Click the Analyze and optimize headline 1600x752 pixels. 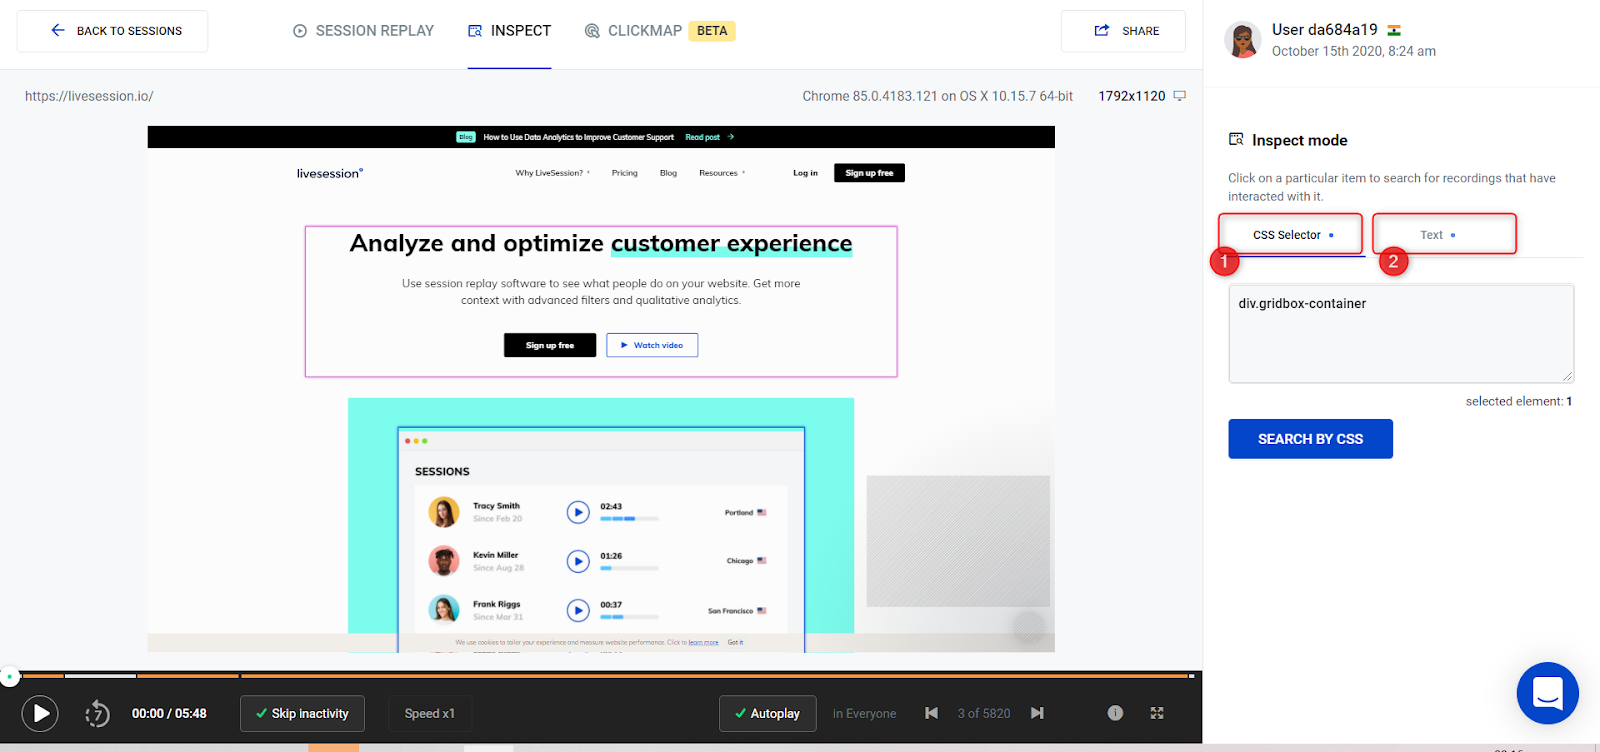(601, 243)
